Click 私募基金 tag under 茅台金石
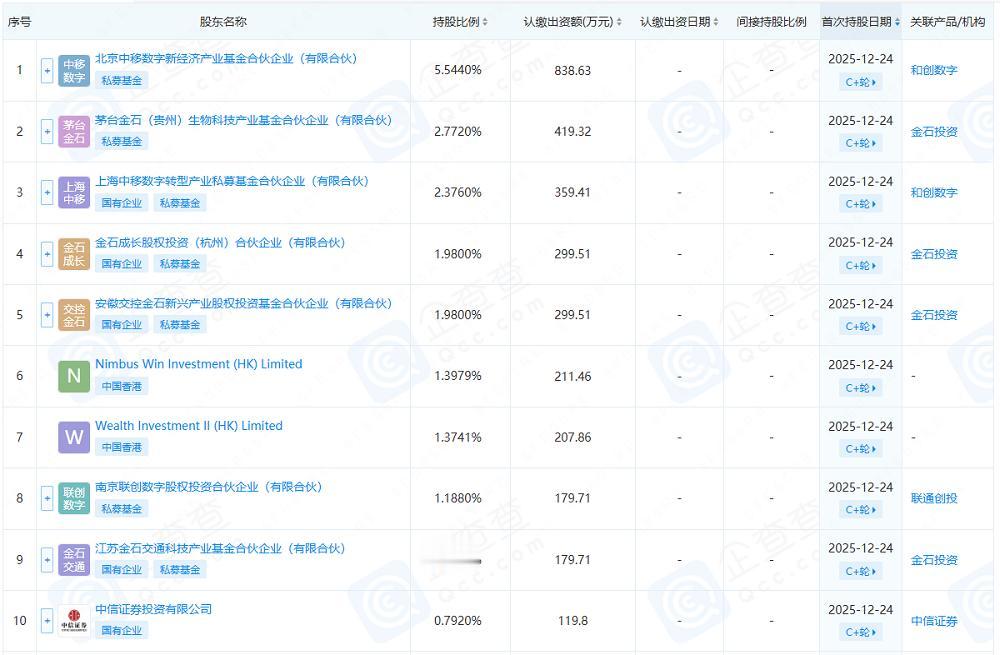 (x=122, y=142)
